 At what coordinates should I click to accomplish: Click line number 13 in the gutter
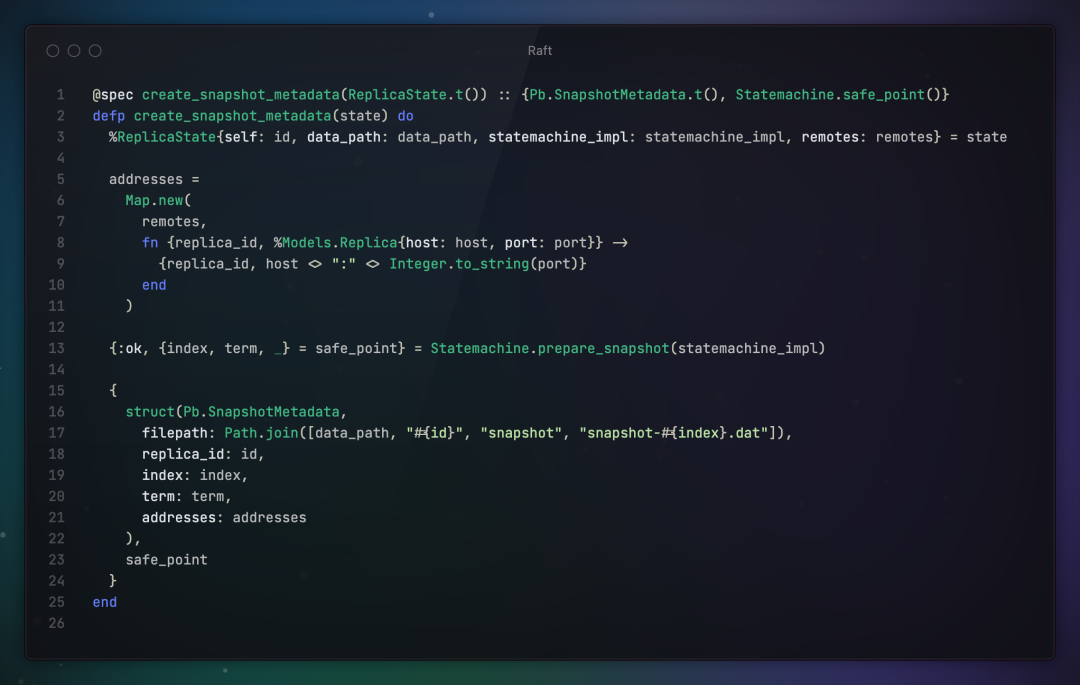56,348
